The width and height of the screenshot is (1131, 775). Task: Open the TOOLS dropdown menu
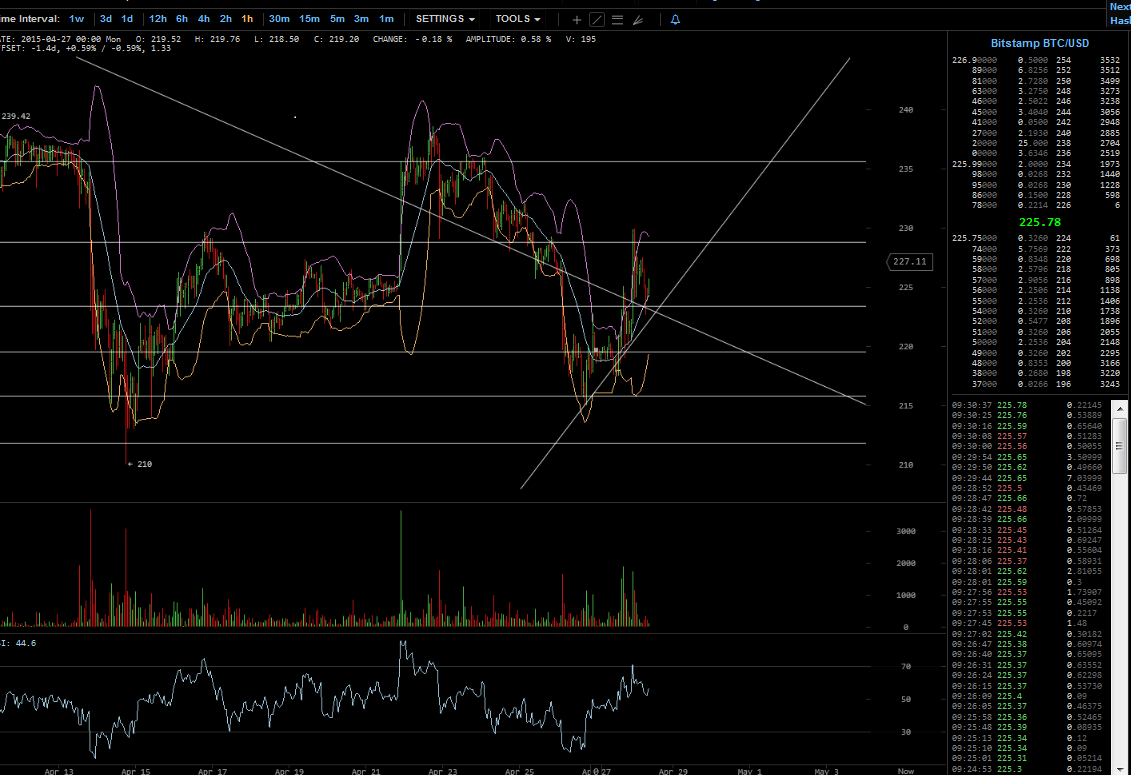click(518, 19)
